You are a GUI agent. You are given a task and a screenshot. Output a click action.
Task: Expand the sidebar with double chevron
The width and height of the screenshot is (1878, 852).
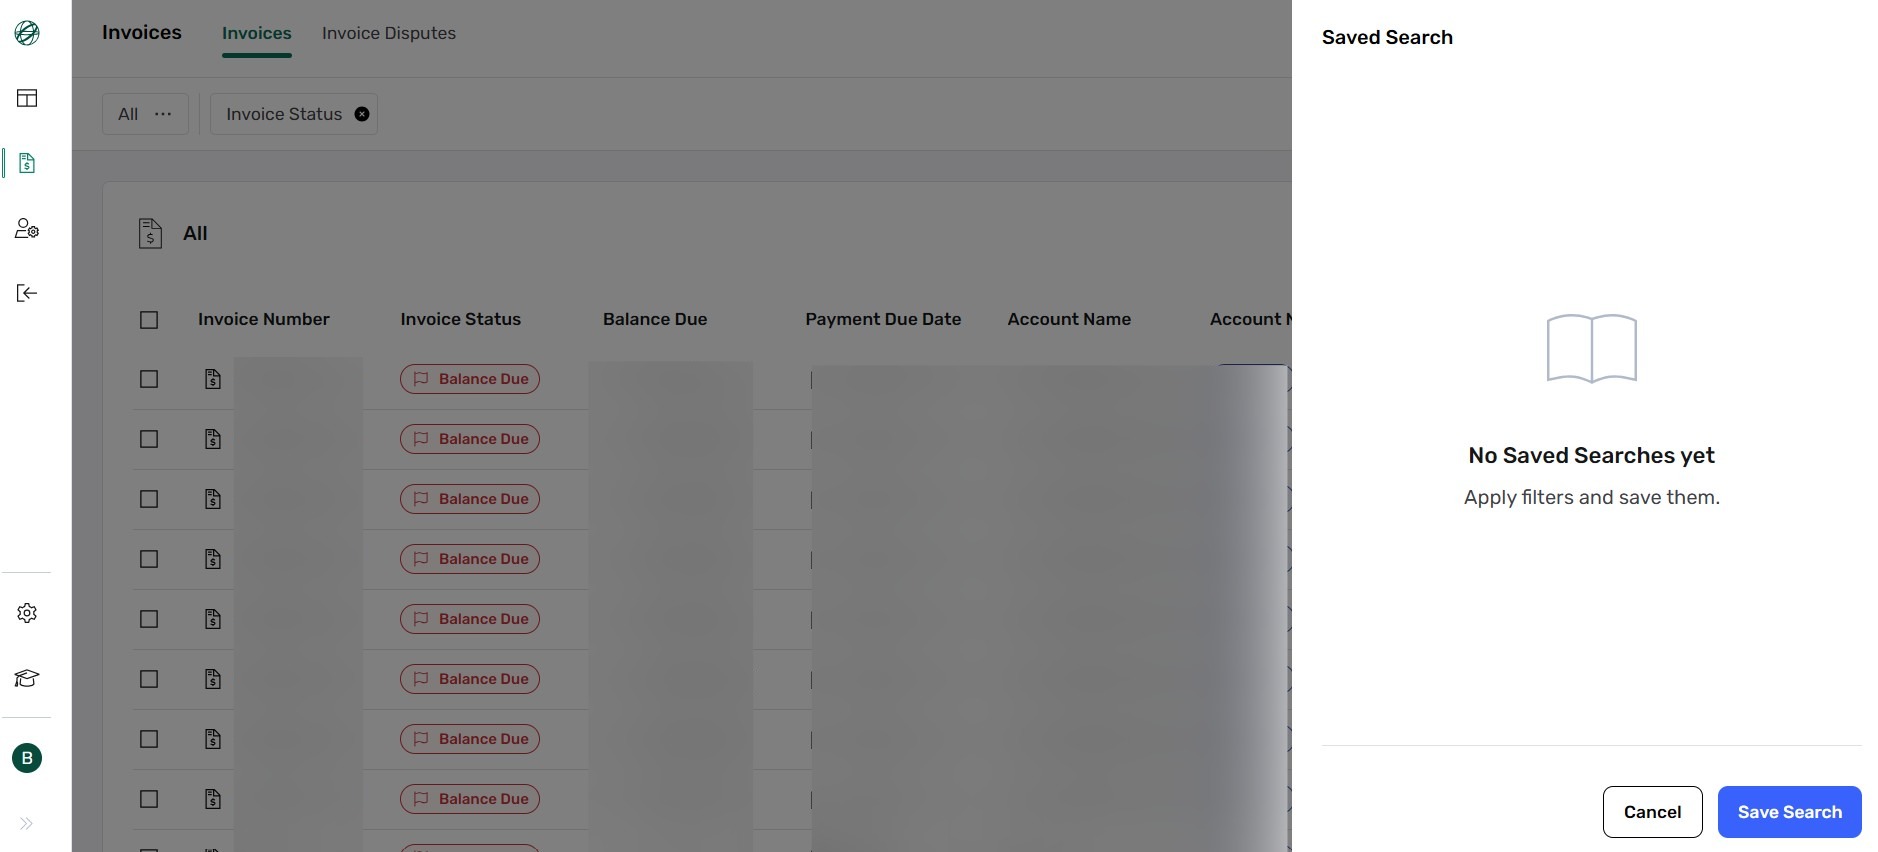[26, 824]
